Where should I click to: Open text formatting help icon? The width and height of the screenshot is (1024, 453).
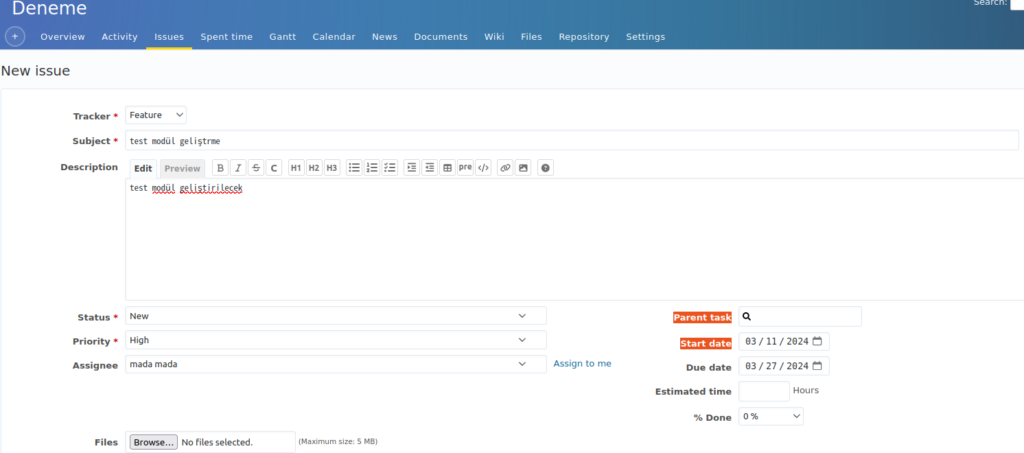click(x=545, y=168)
